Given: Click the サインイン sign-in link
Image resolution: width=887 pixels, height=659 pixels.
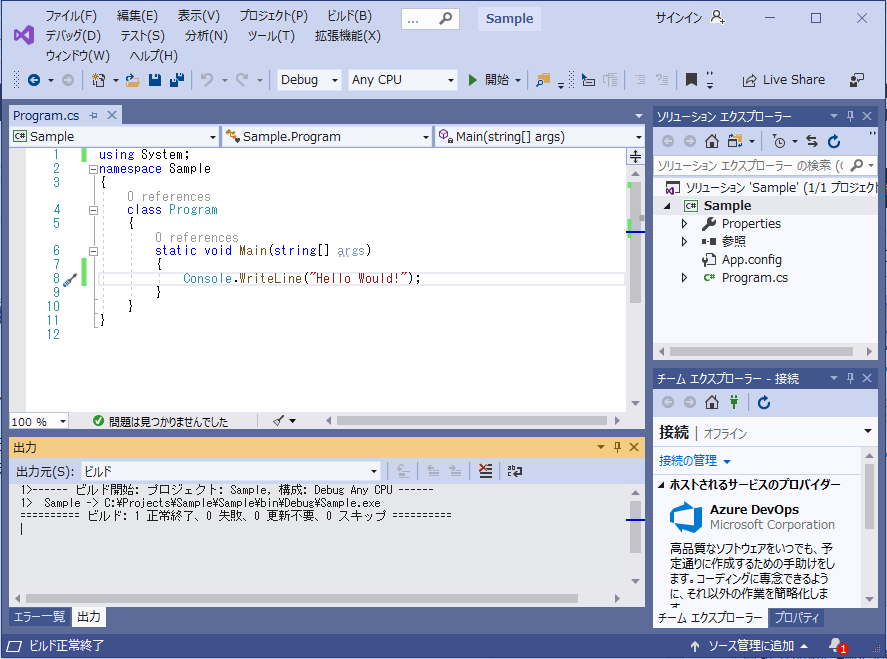Looking at the screenshot, I should point(678,18).
